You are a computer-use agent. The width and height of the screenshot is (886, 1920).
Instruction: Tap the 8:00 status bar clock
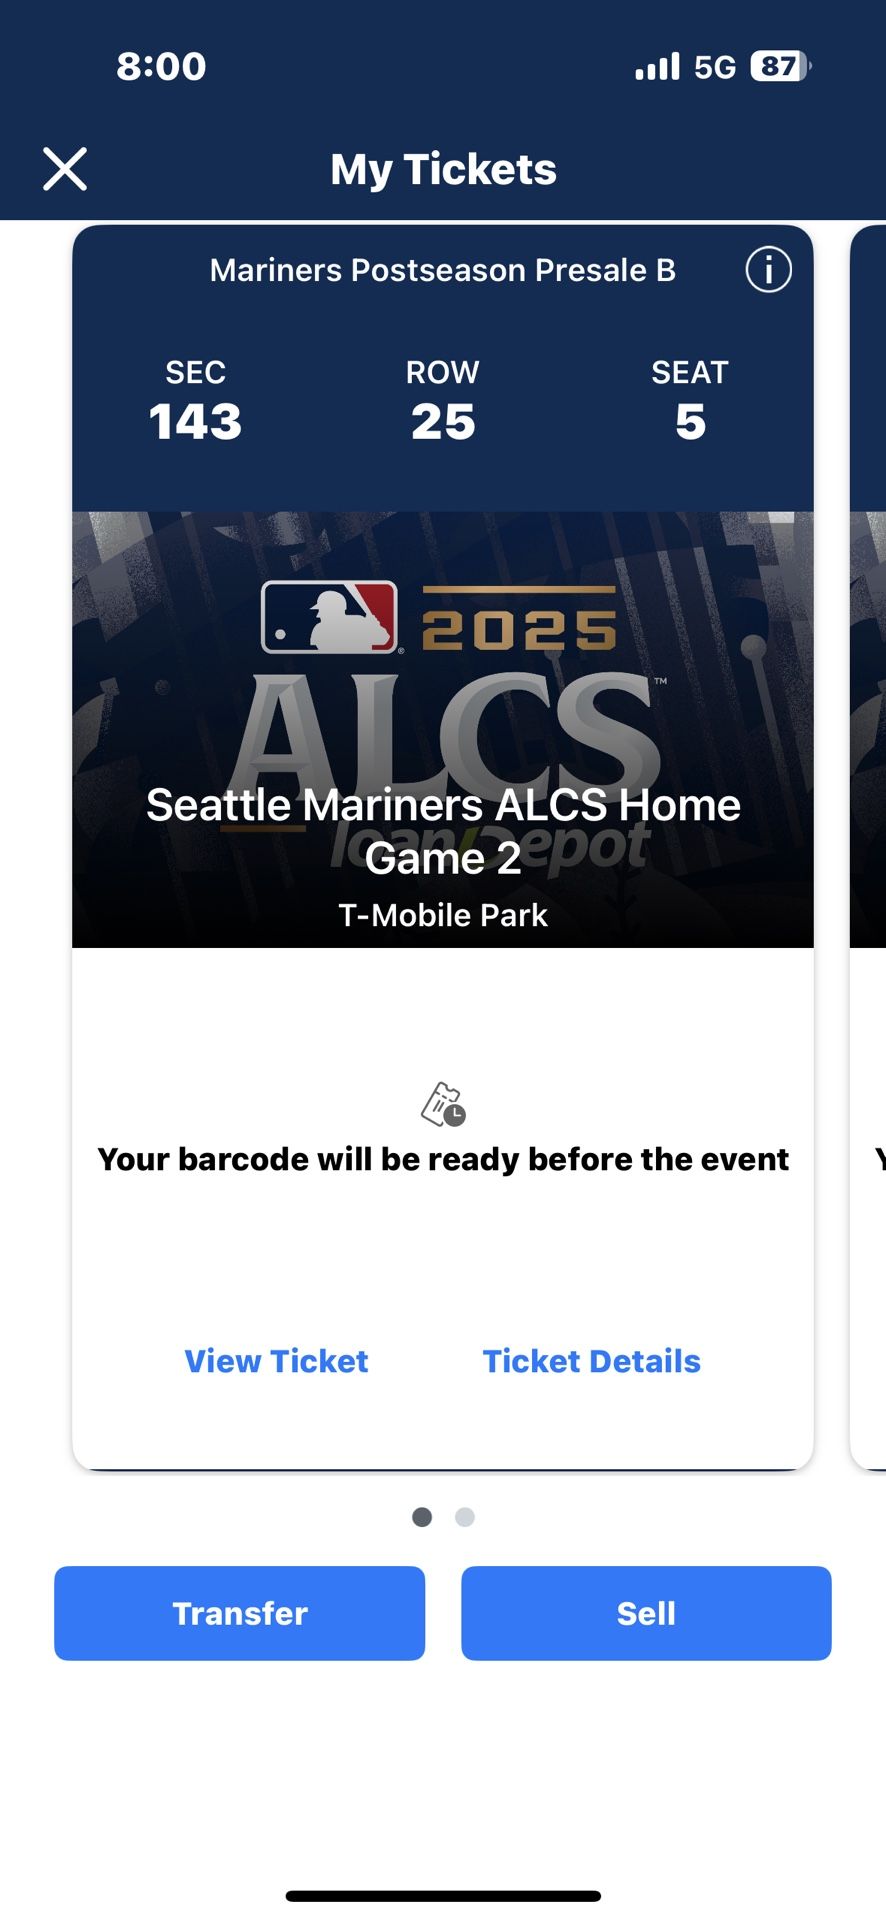(161, 67)
